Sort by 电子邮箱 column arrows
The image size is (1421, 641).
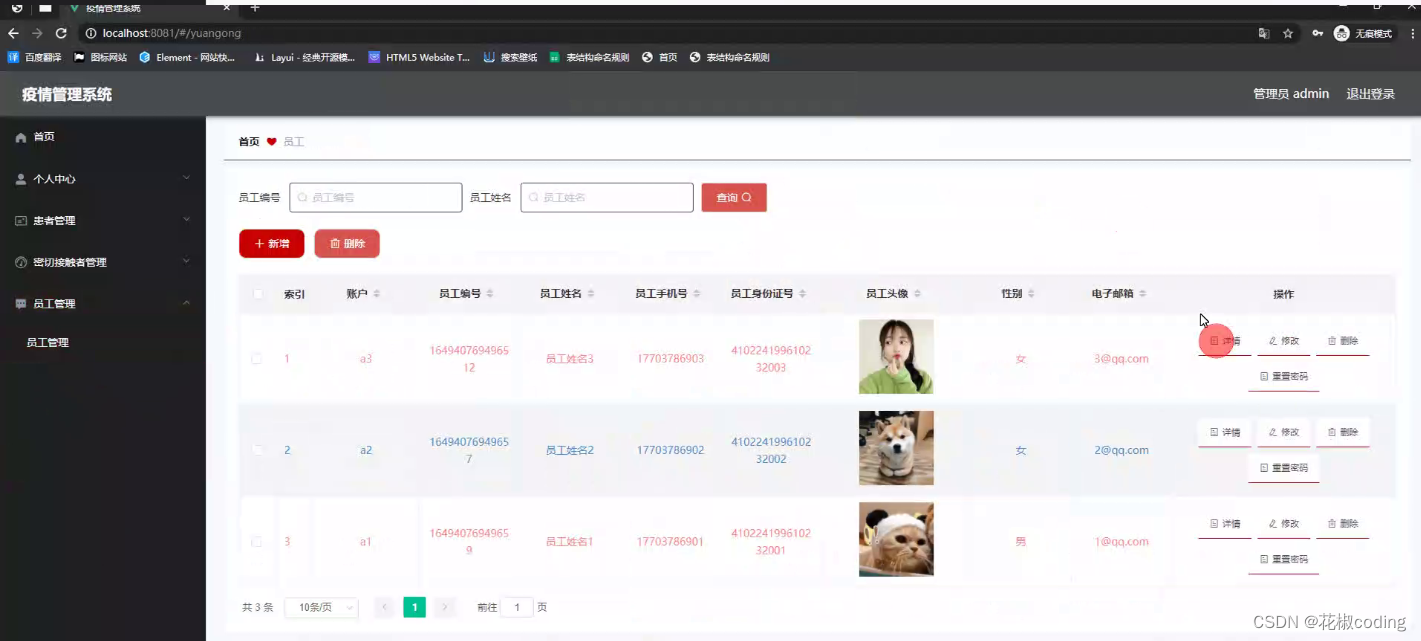pos(1143,294)
